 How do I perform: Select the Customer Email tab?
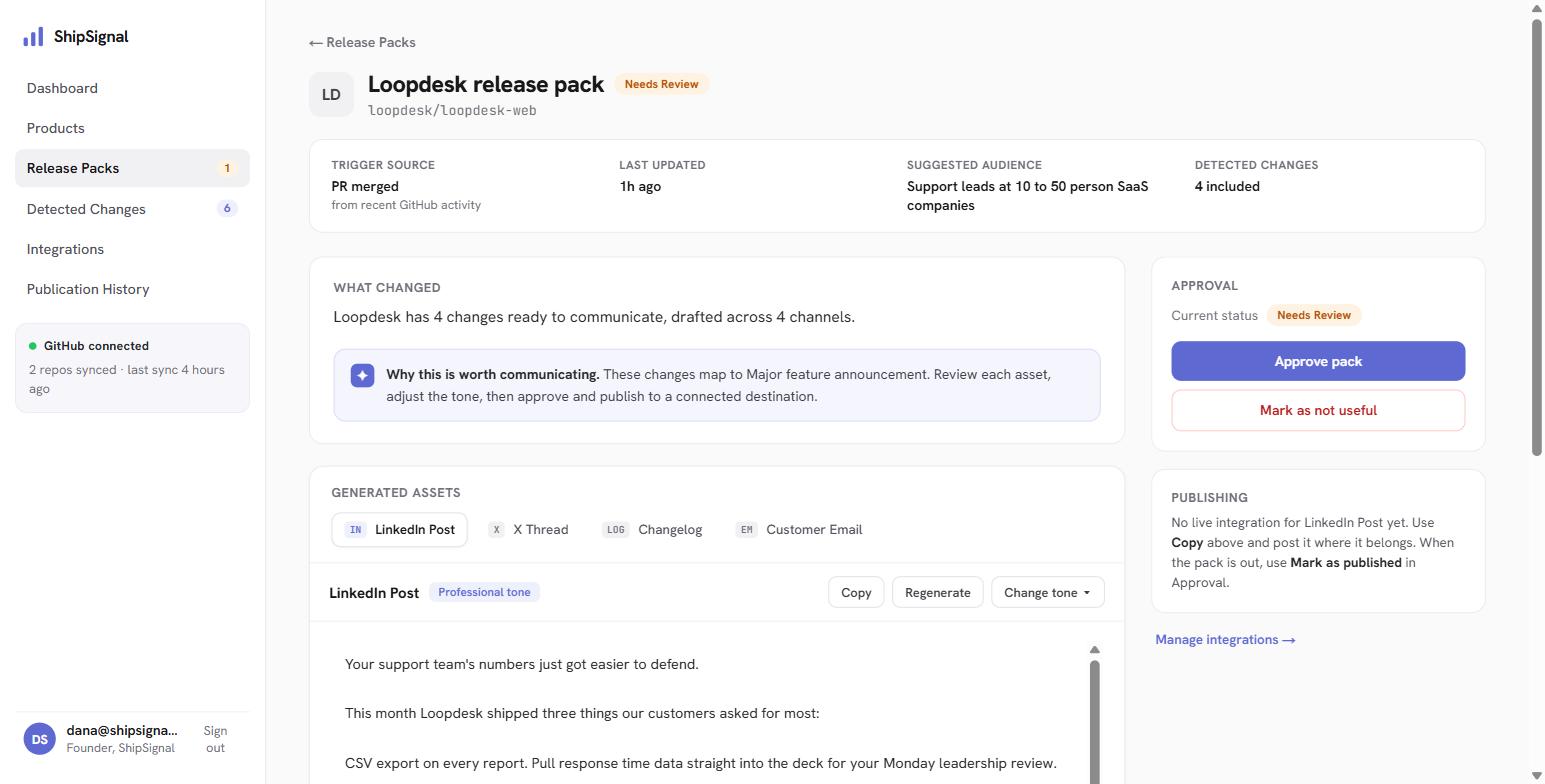click(799, 530)
